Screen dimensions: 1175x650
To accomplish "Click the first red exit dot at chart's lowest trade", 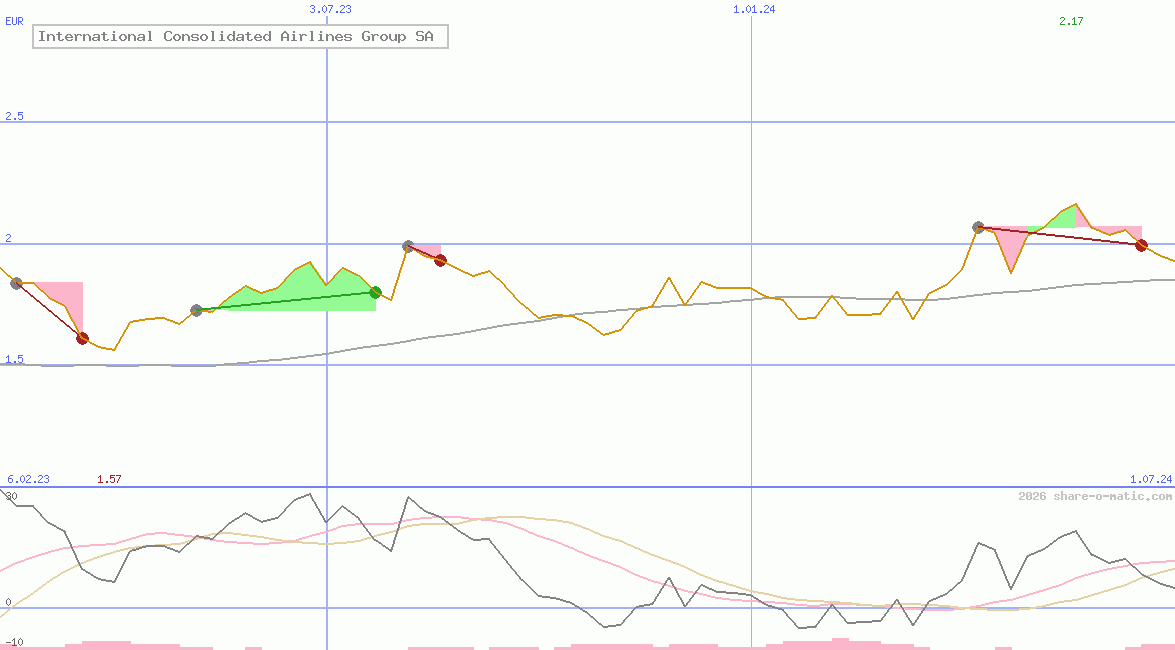I will click(82, 338).
